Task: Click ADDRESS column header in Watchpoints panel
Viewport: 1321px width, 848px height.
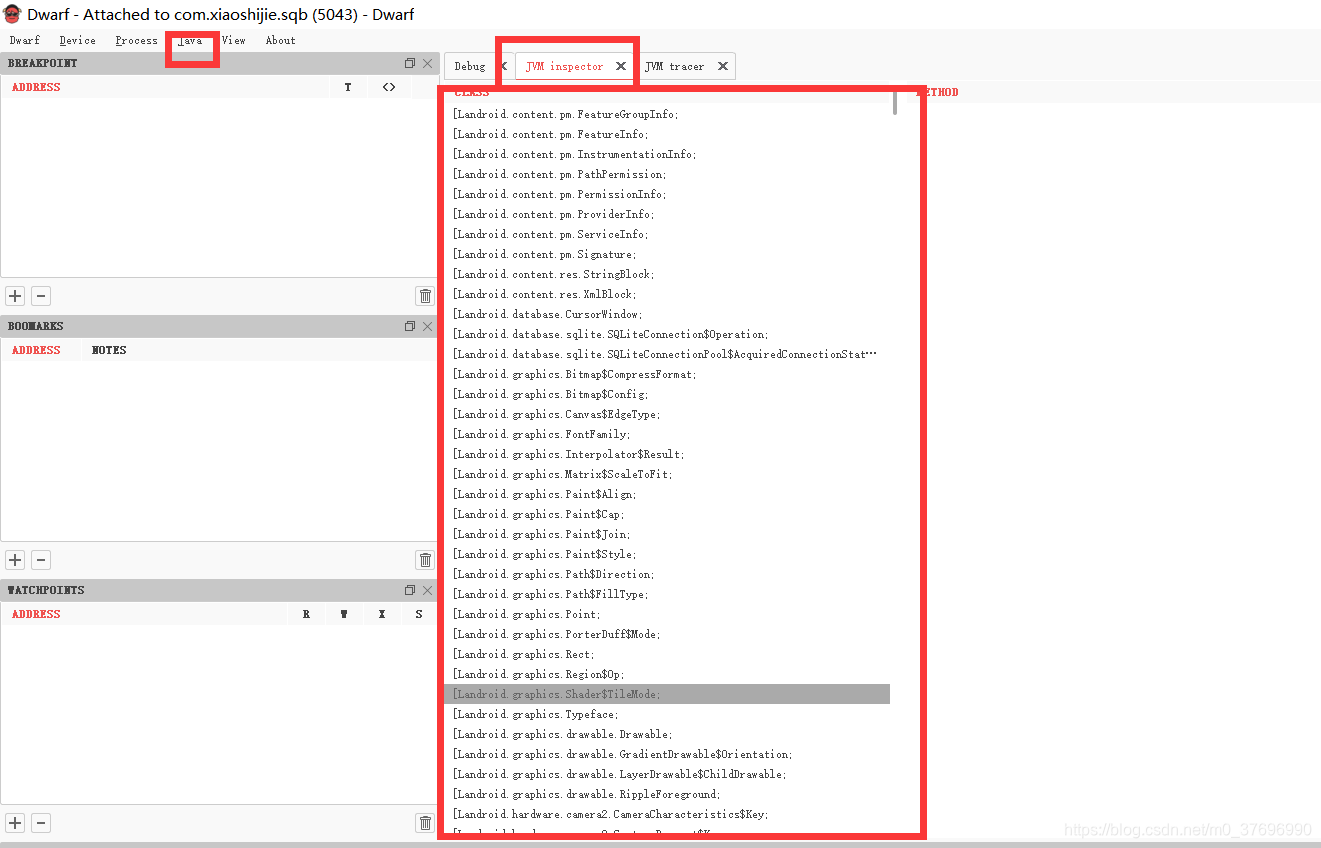Action: point(36,614)
